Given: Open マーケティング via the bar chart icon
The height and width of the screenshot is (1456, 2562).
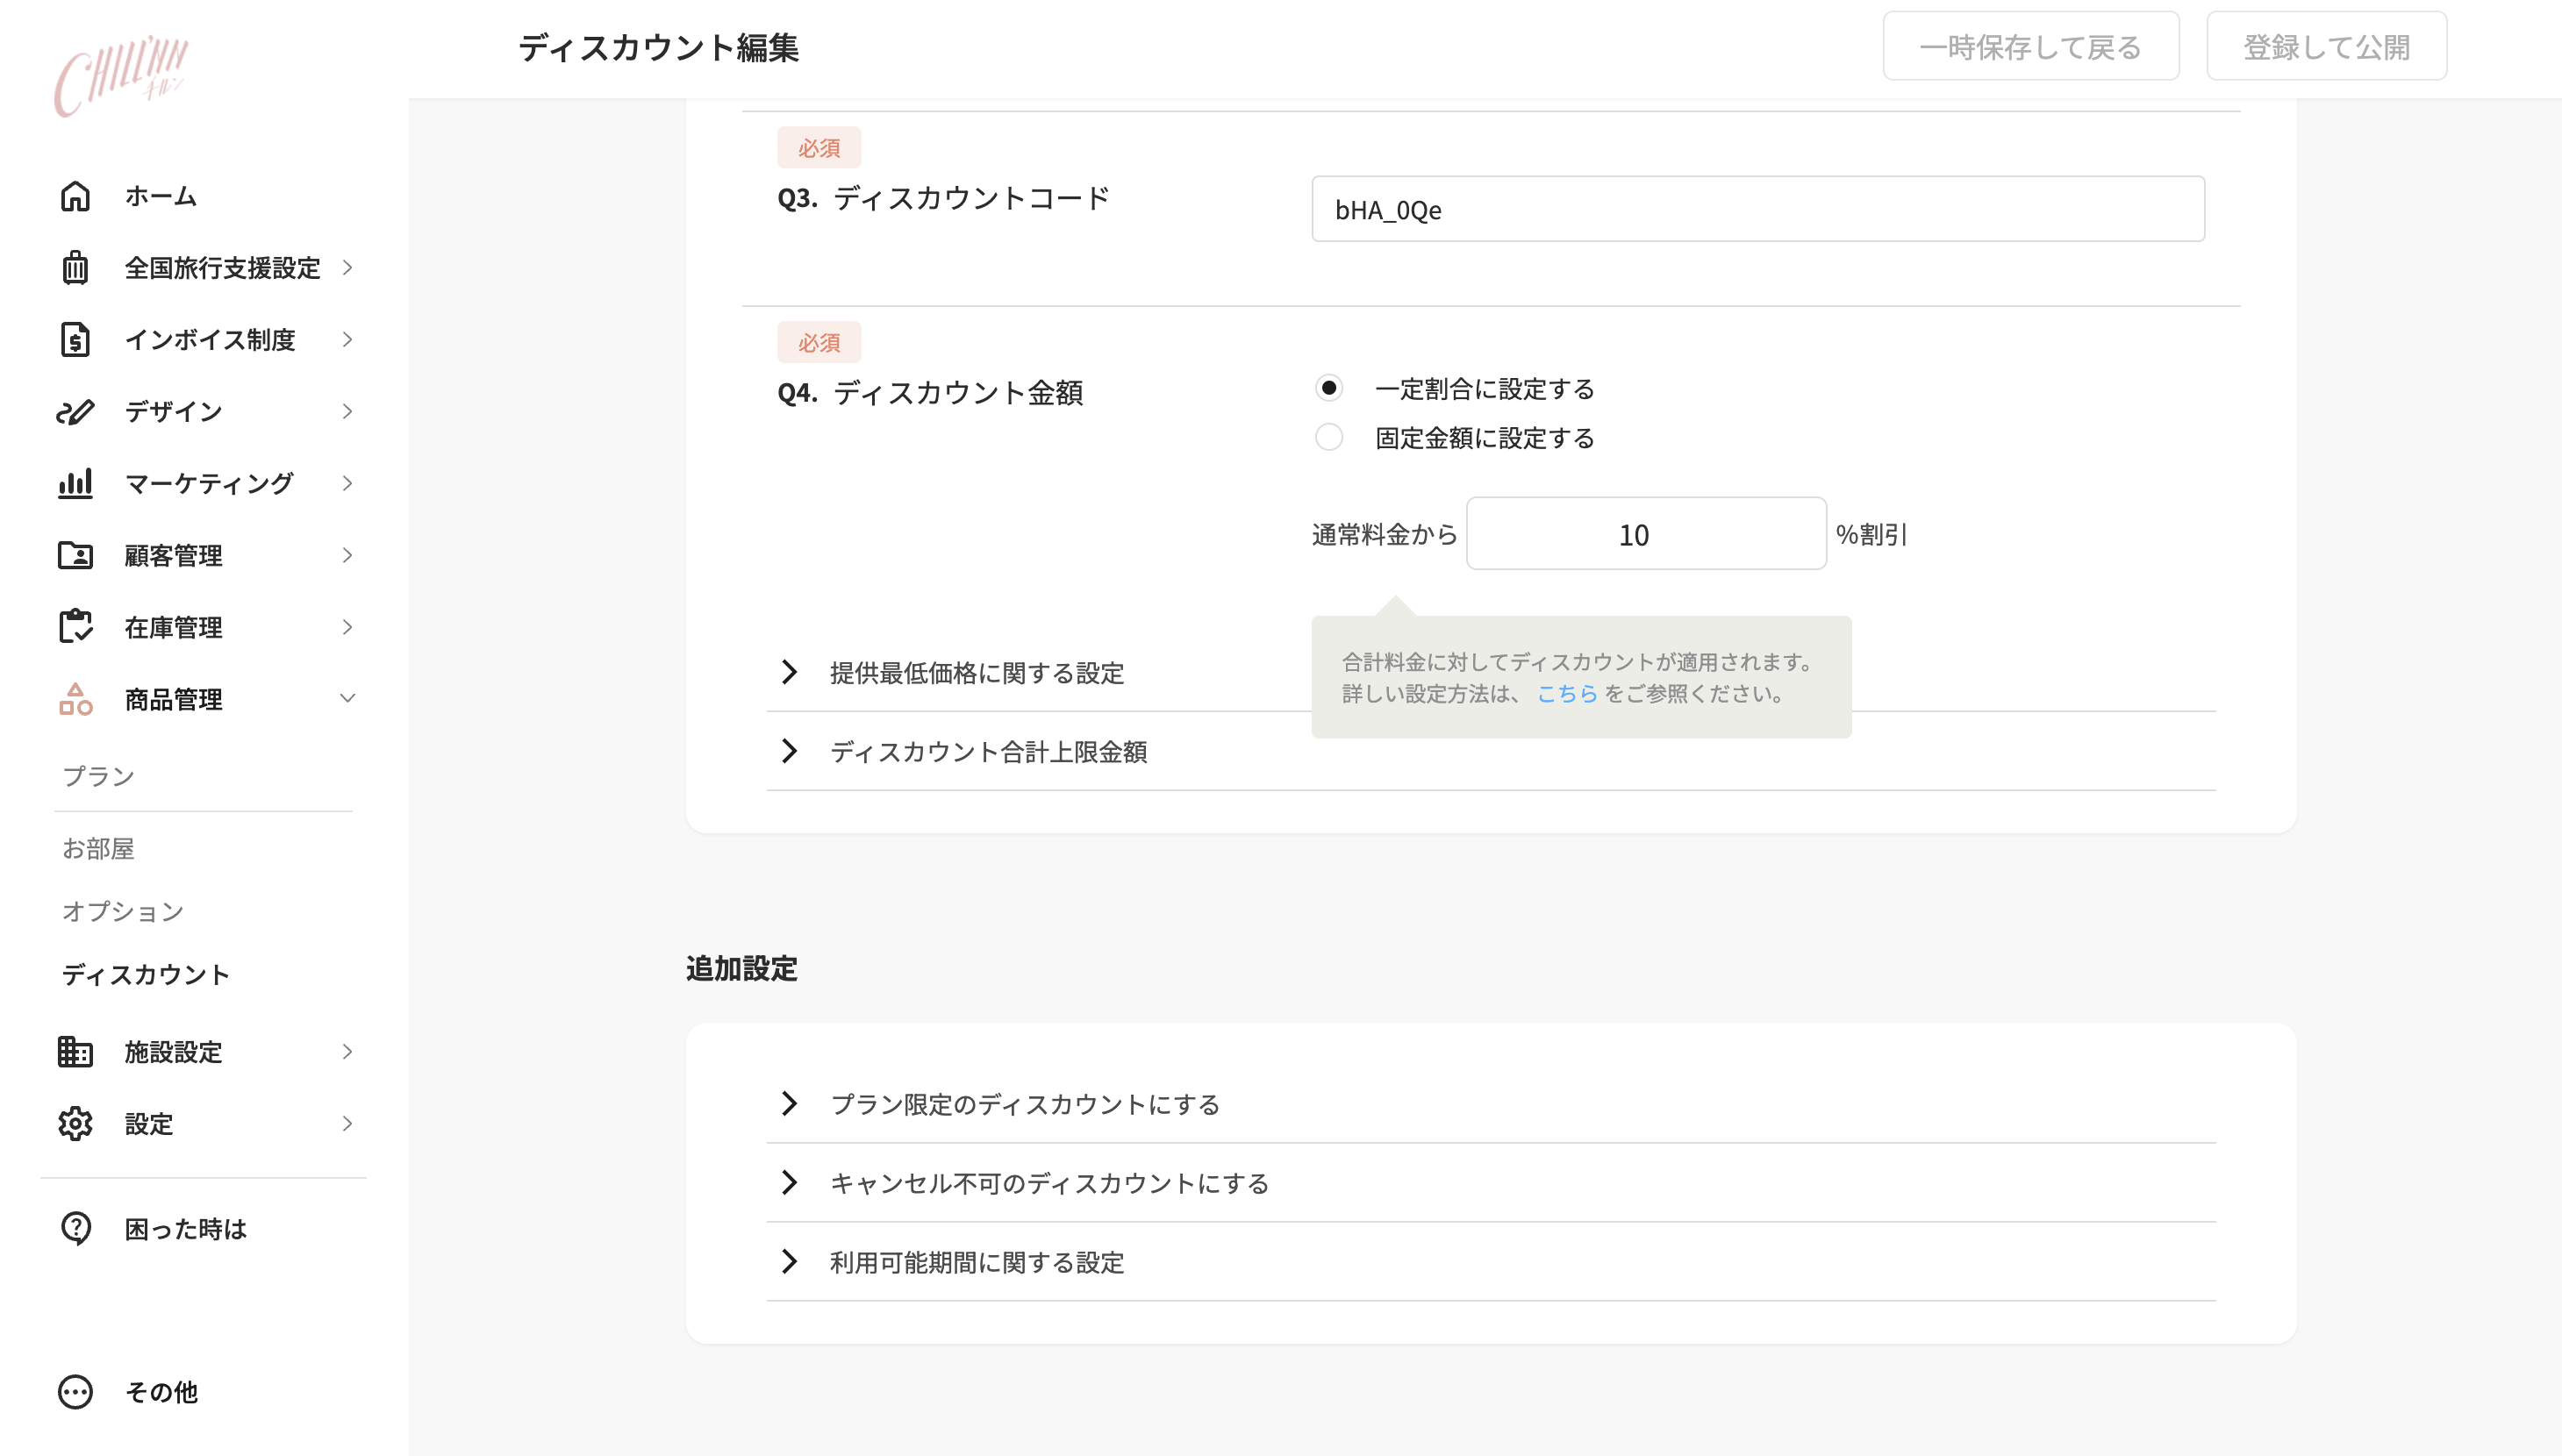Looking at the screenshot, I should 75,483.
